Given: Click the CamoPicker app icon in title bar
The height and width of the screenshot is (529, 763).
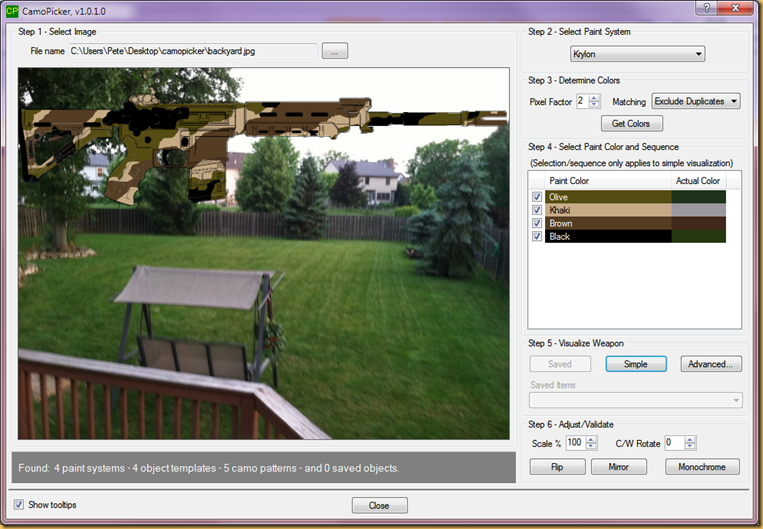Looking at the screenshot, I should 12,11.
